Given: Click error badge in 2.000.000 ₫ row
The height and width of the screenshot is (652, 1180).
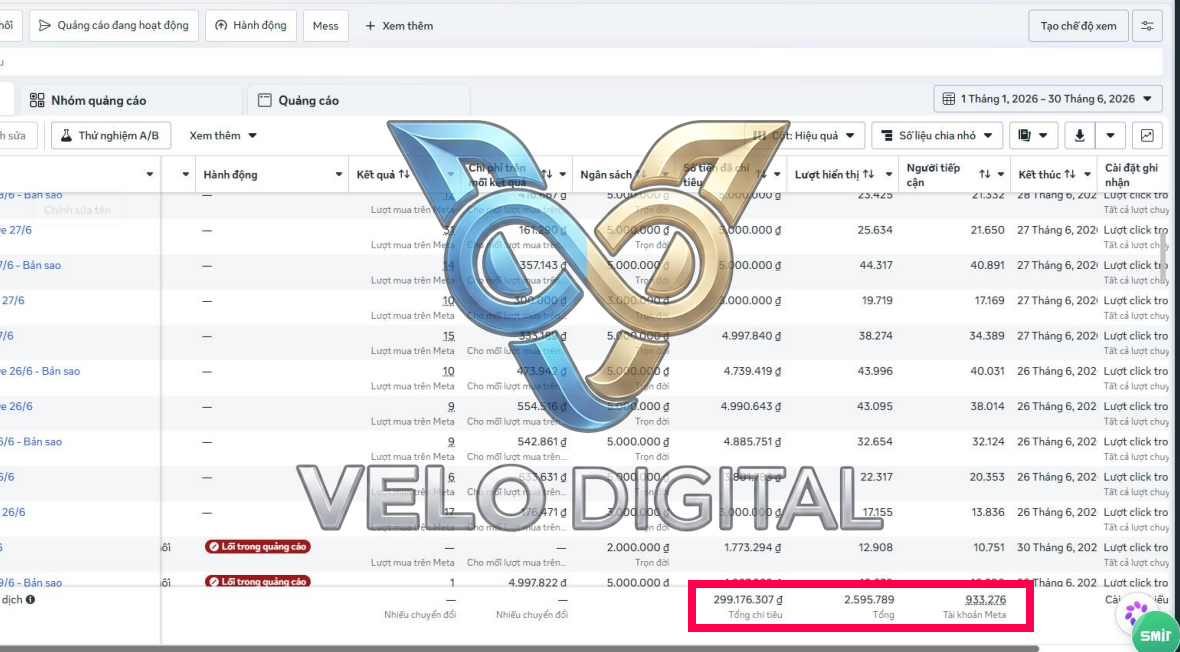Looking at the screenshot, I should point(258,547).
